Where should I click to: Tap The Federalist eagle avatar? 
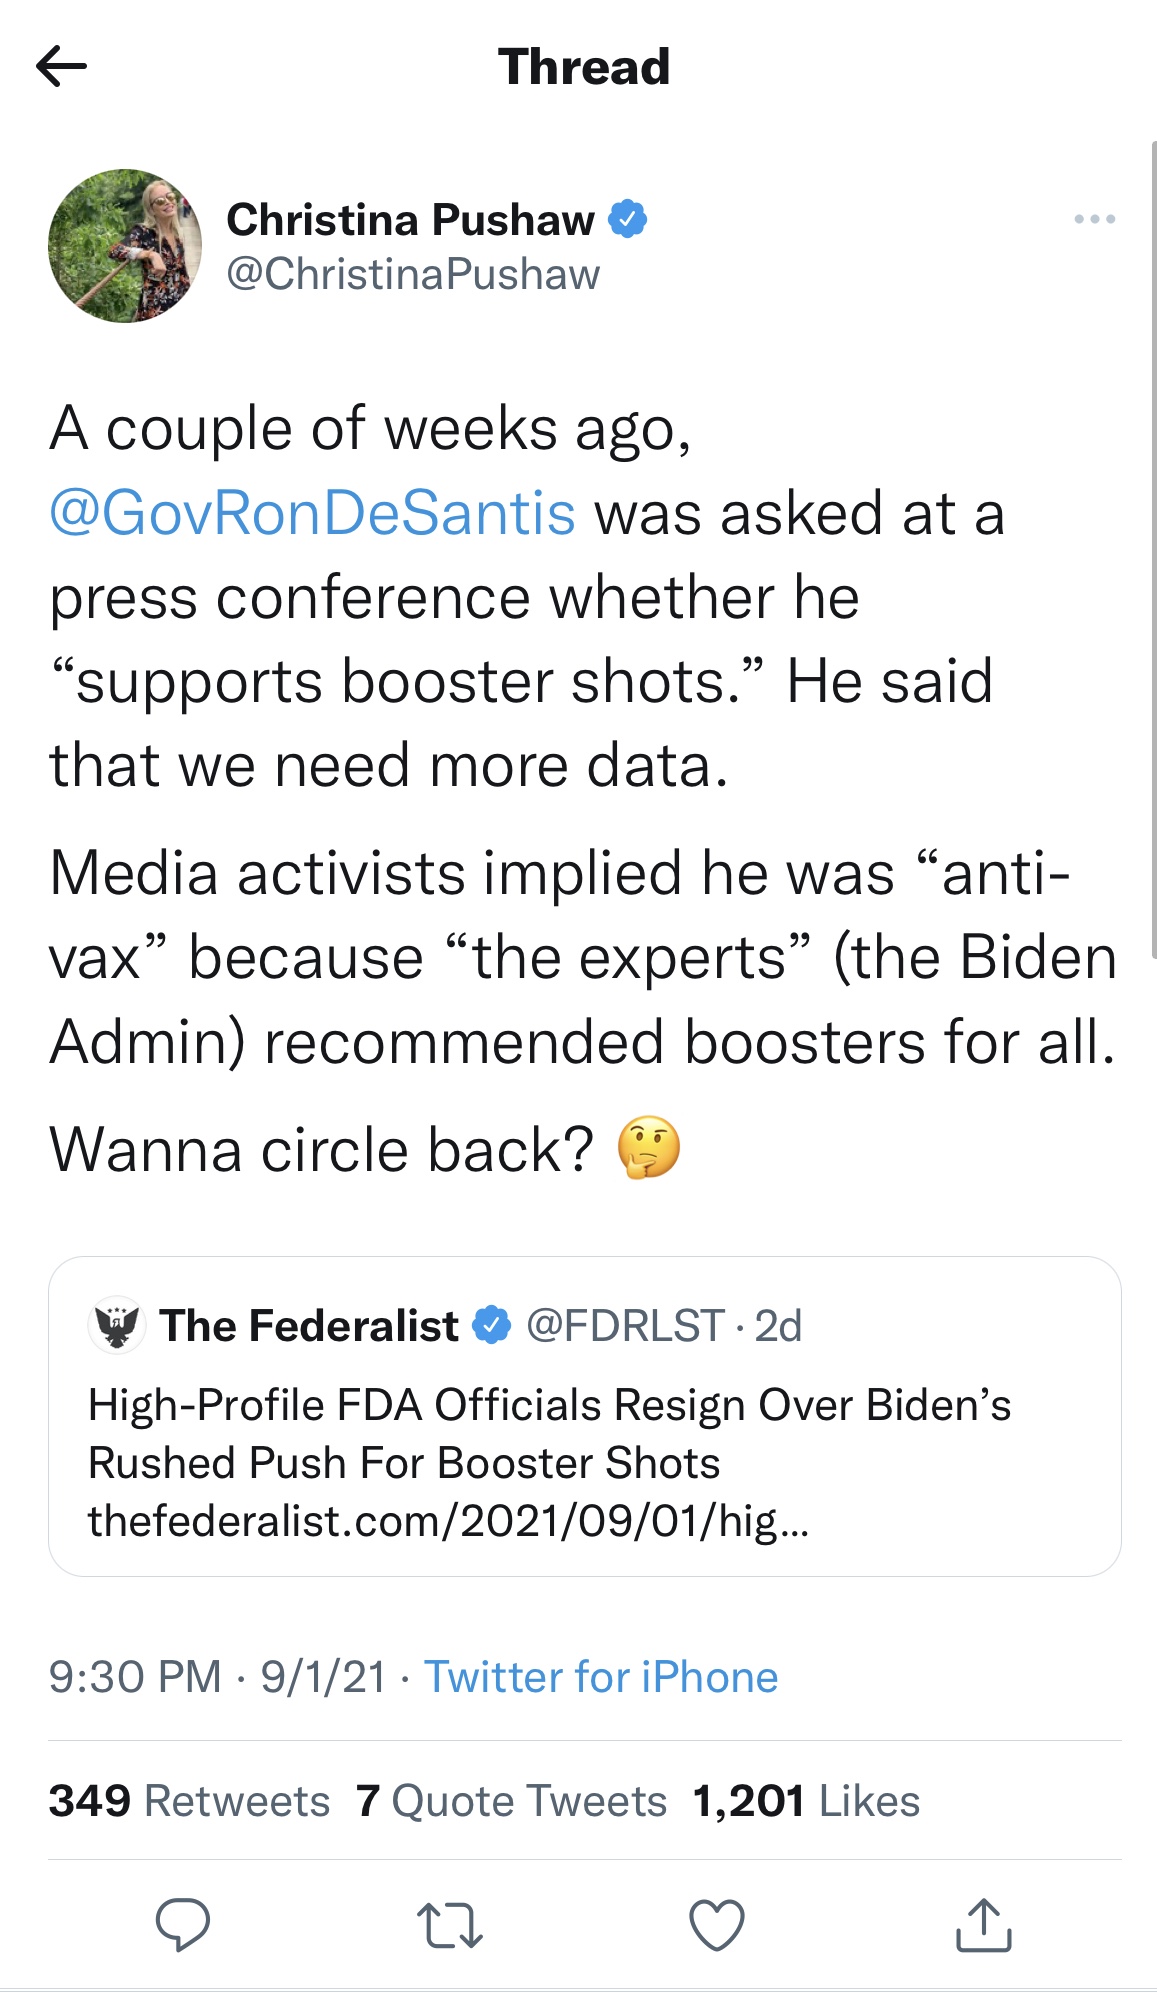pos(117,1325)
